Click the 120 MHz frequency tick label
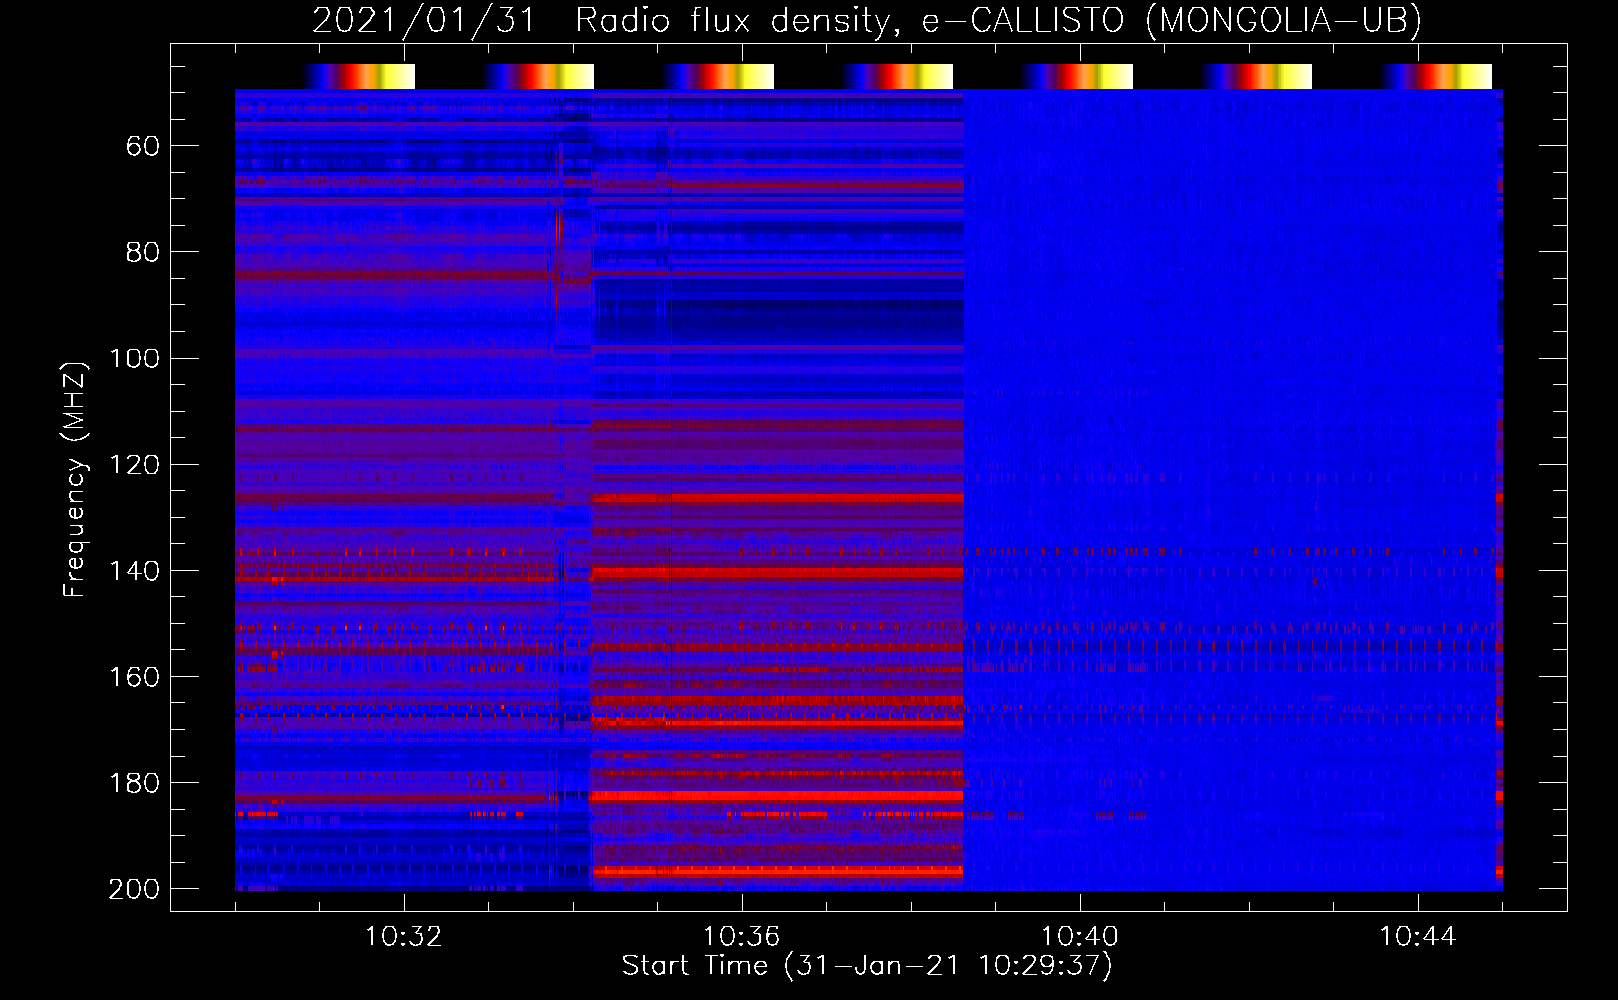This screenshot has width=1618, height=1000. [134, 465]
